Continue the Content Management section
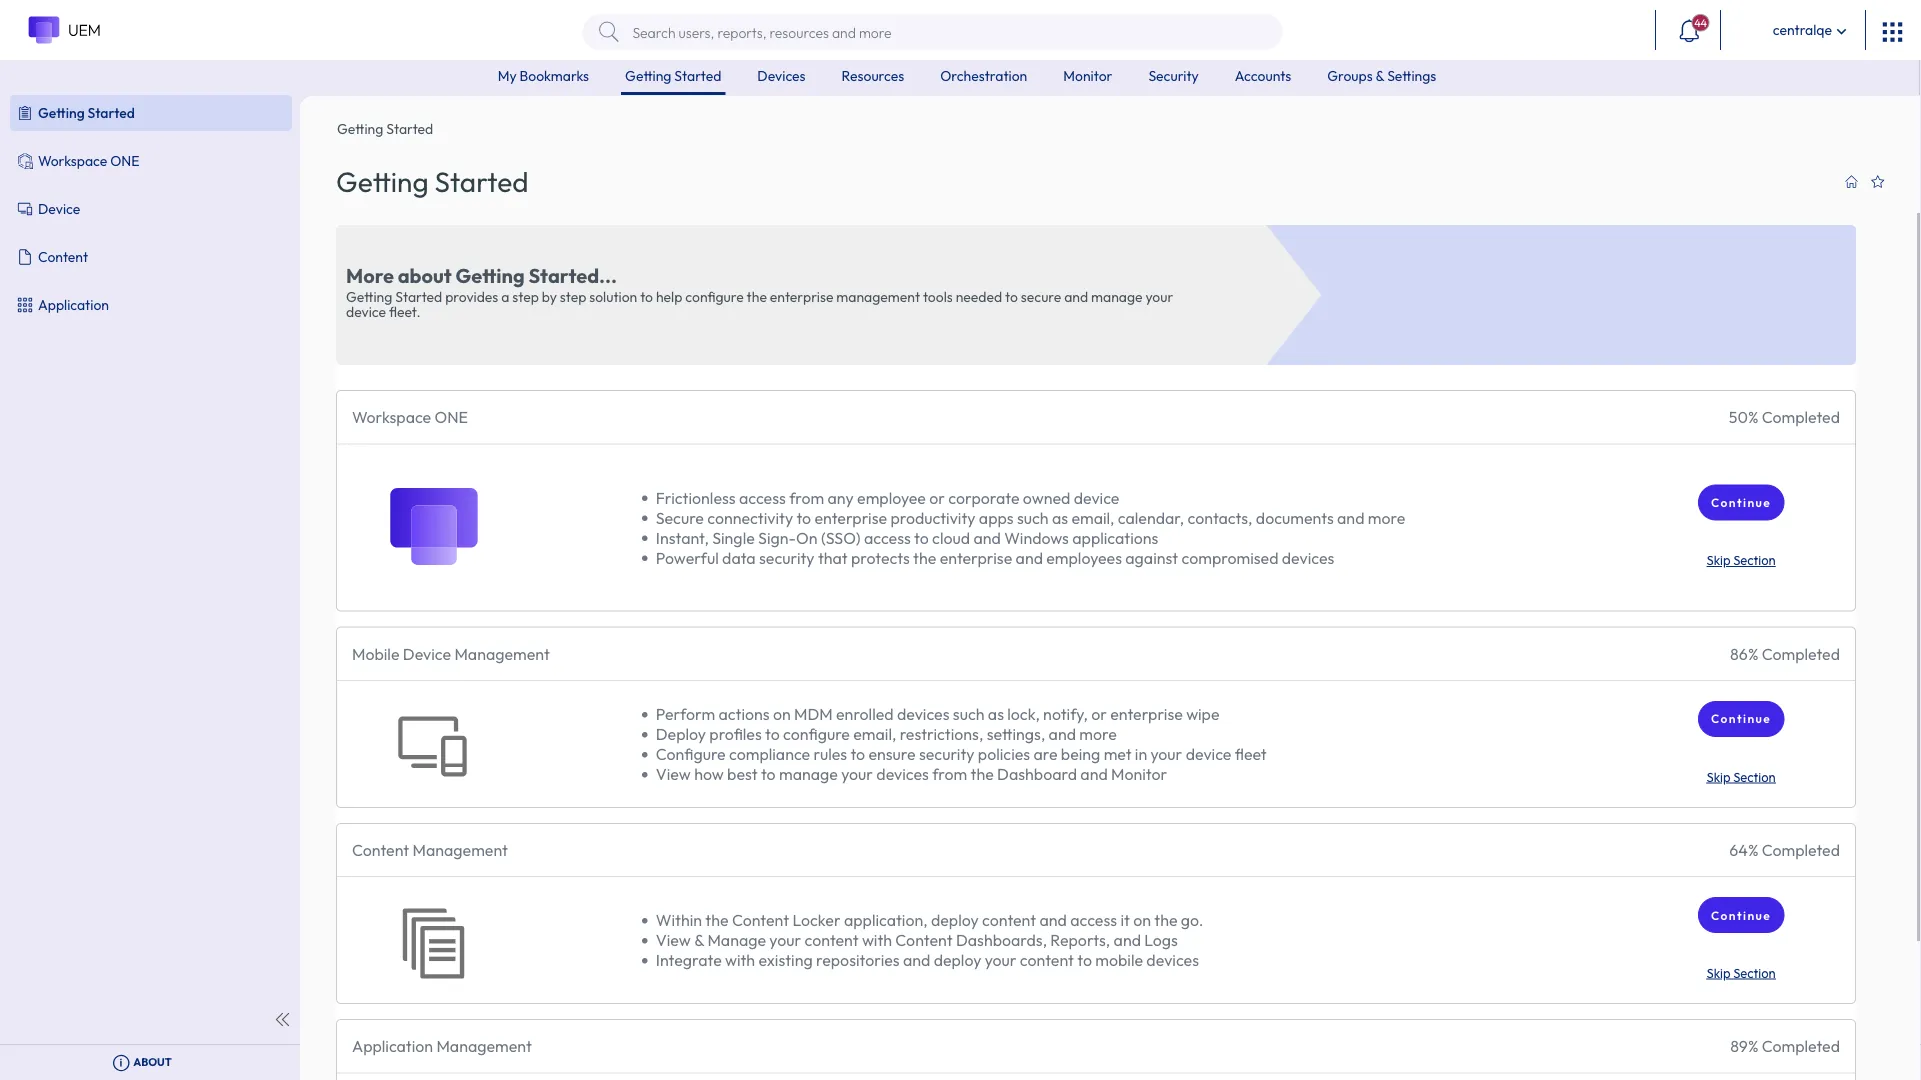Image resolution: width=1921 pixels, height=1080 pixels. click(1740, 916)
